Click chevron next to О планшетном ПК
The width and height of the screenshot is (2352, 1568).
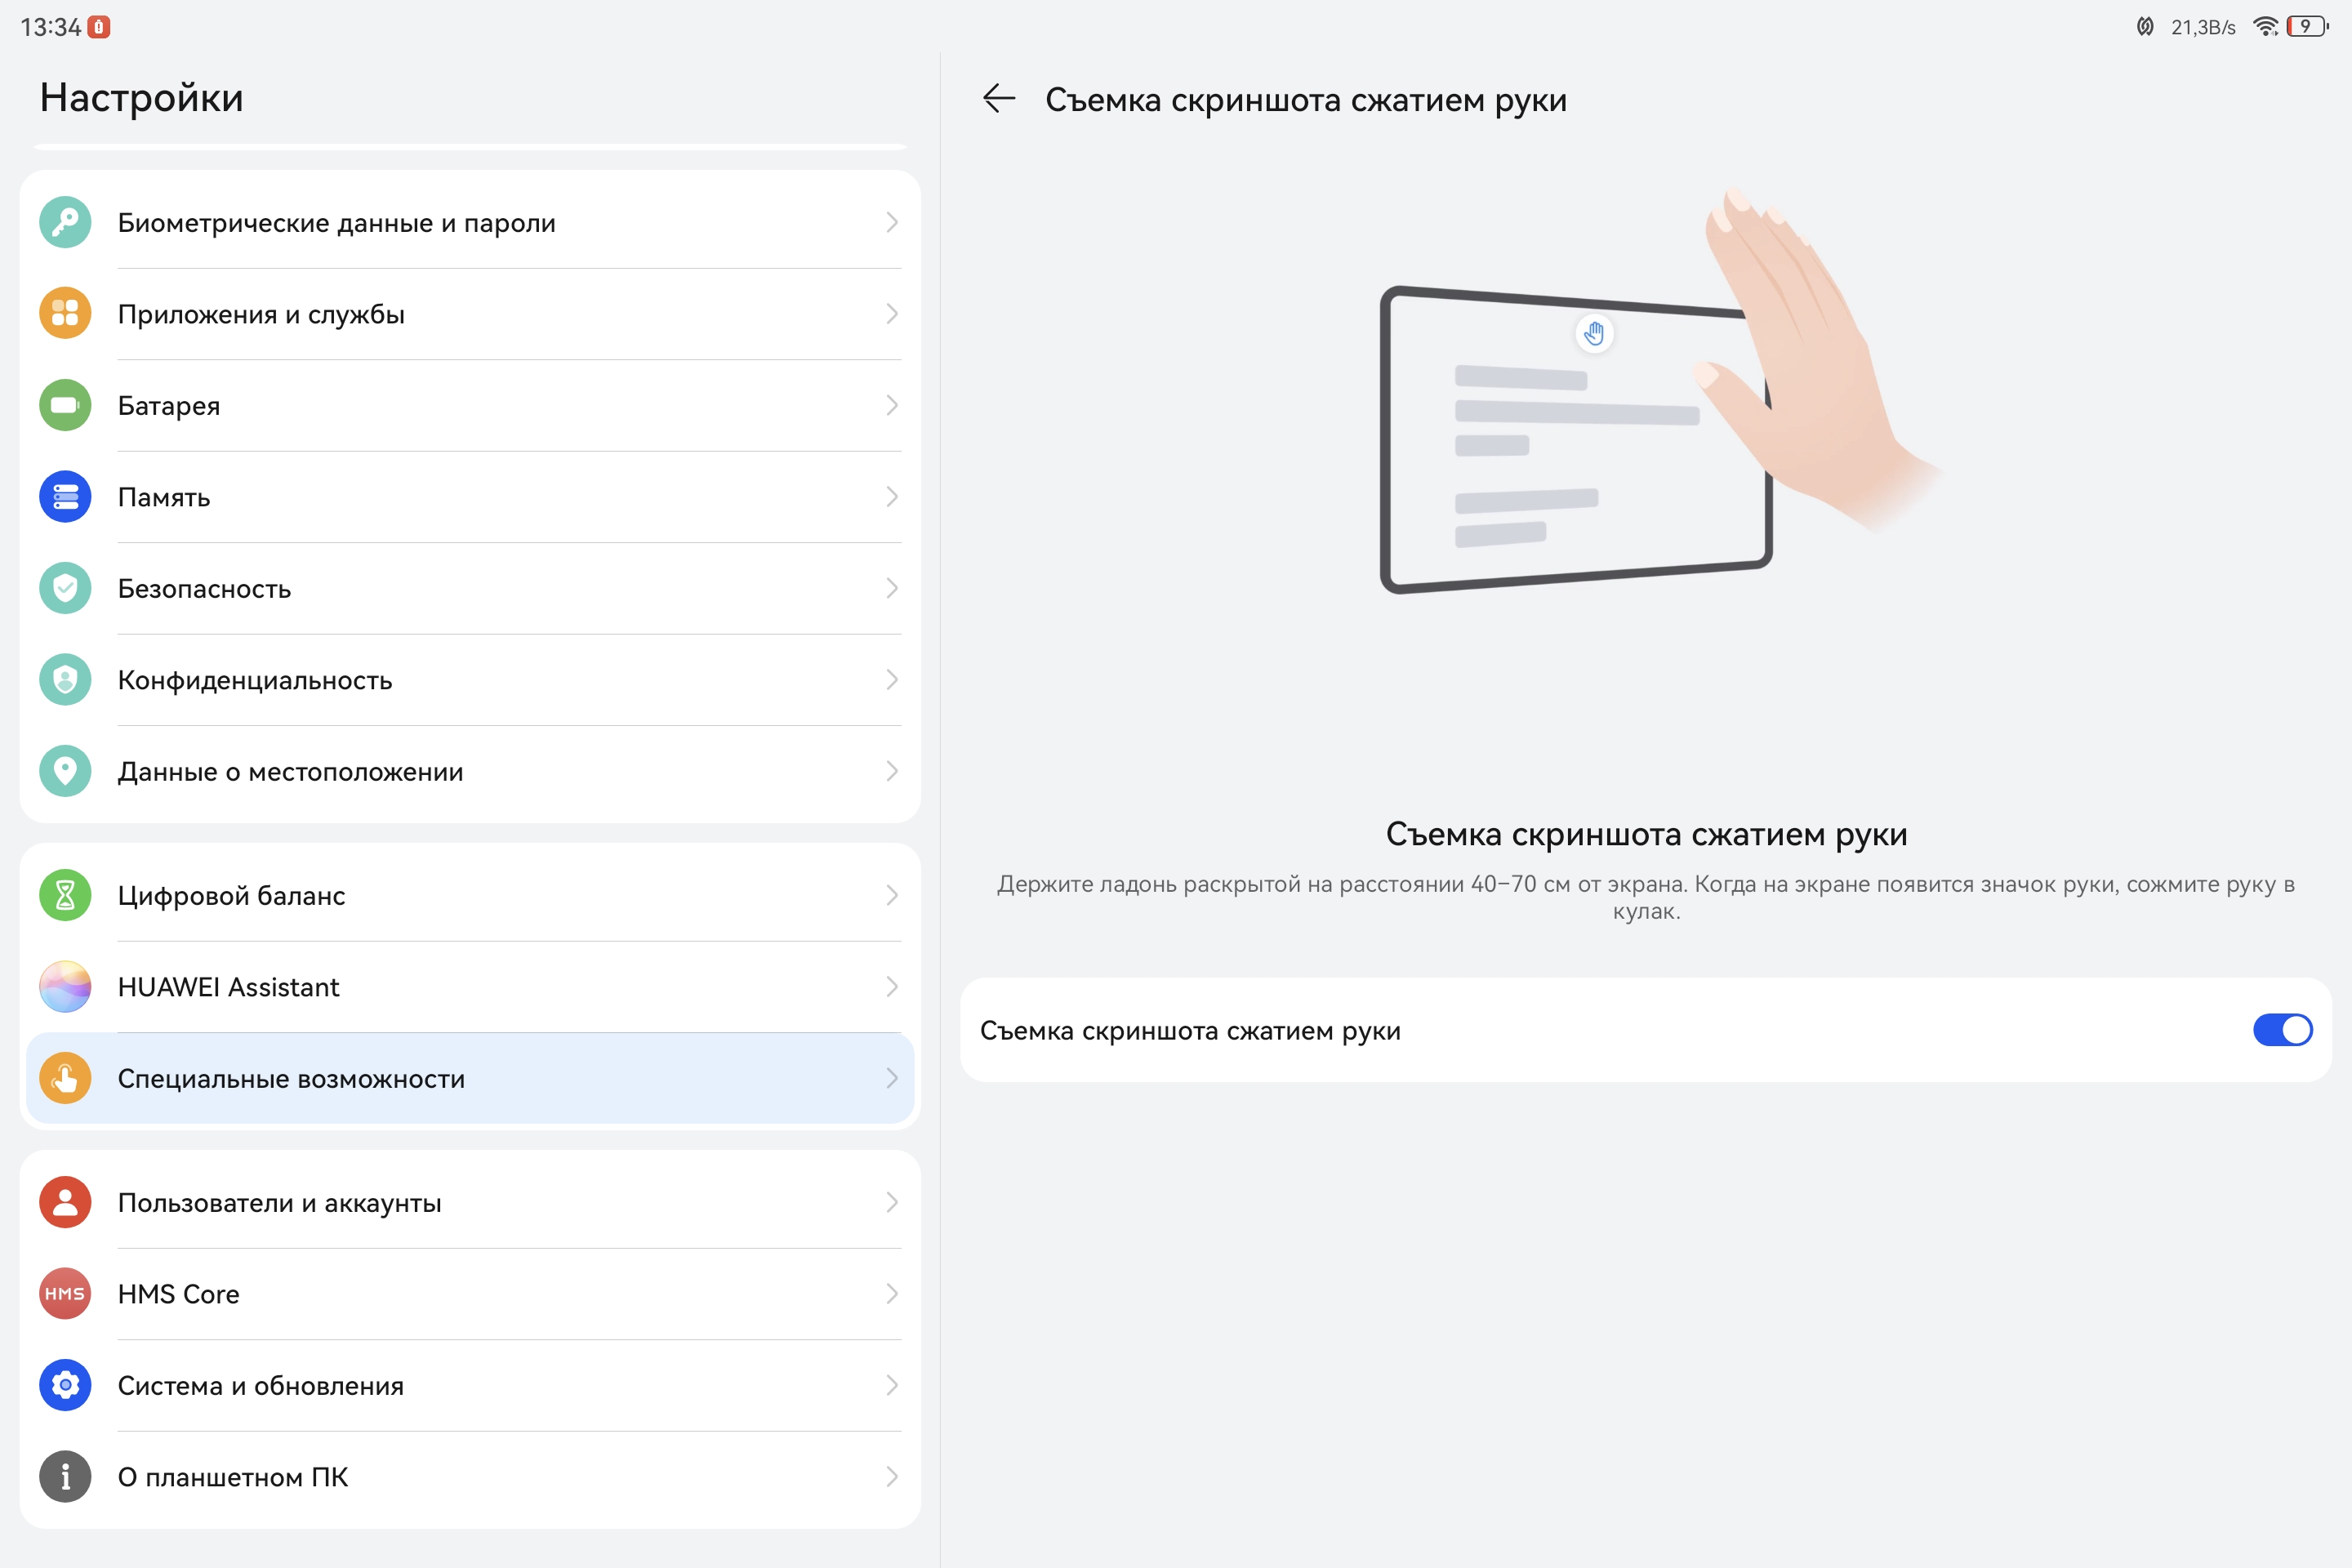click(x=891, y=1477)
